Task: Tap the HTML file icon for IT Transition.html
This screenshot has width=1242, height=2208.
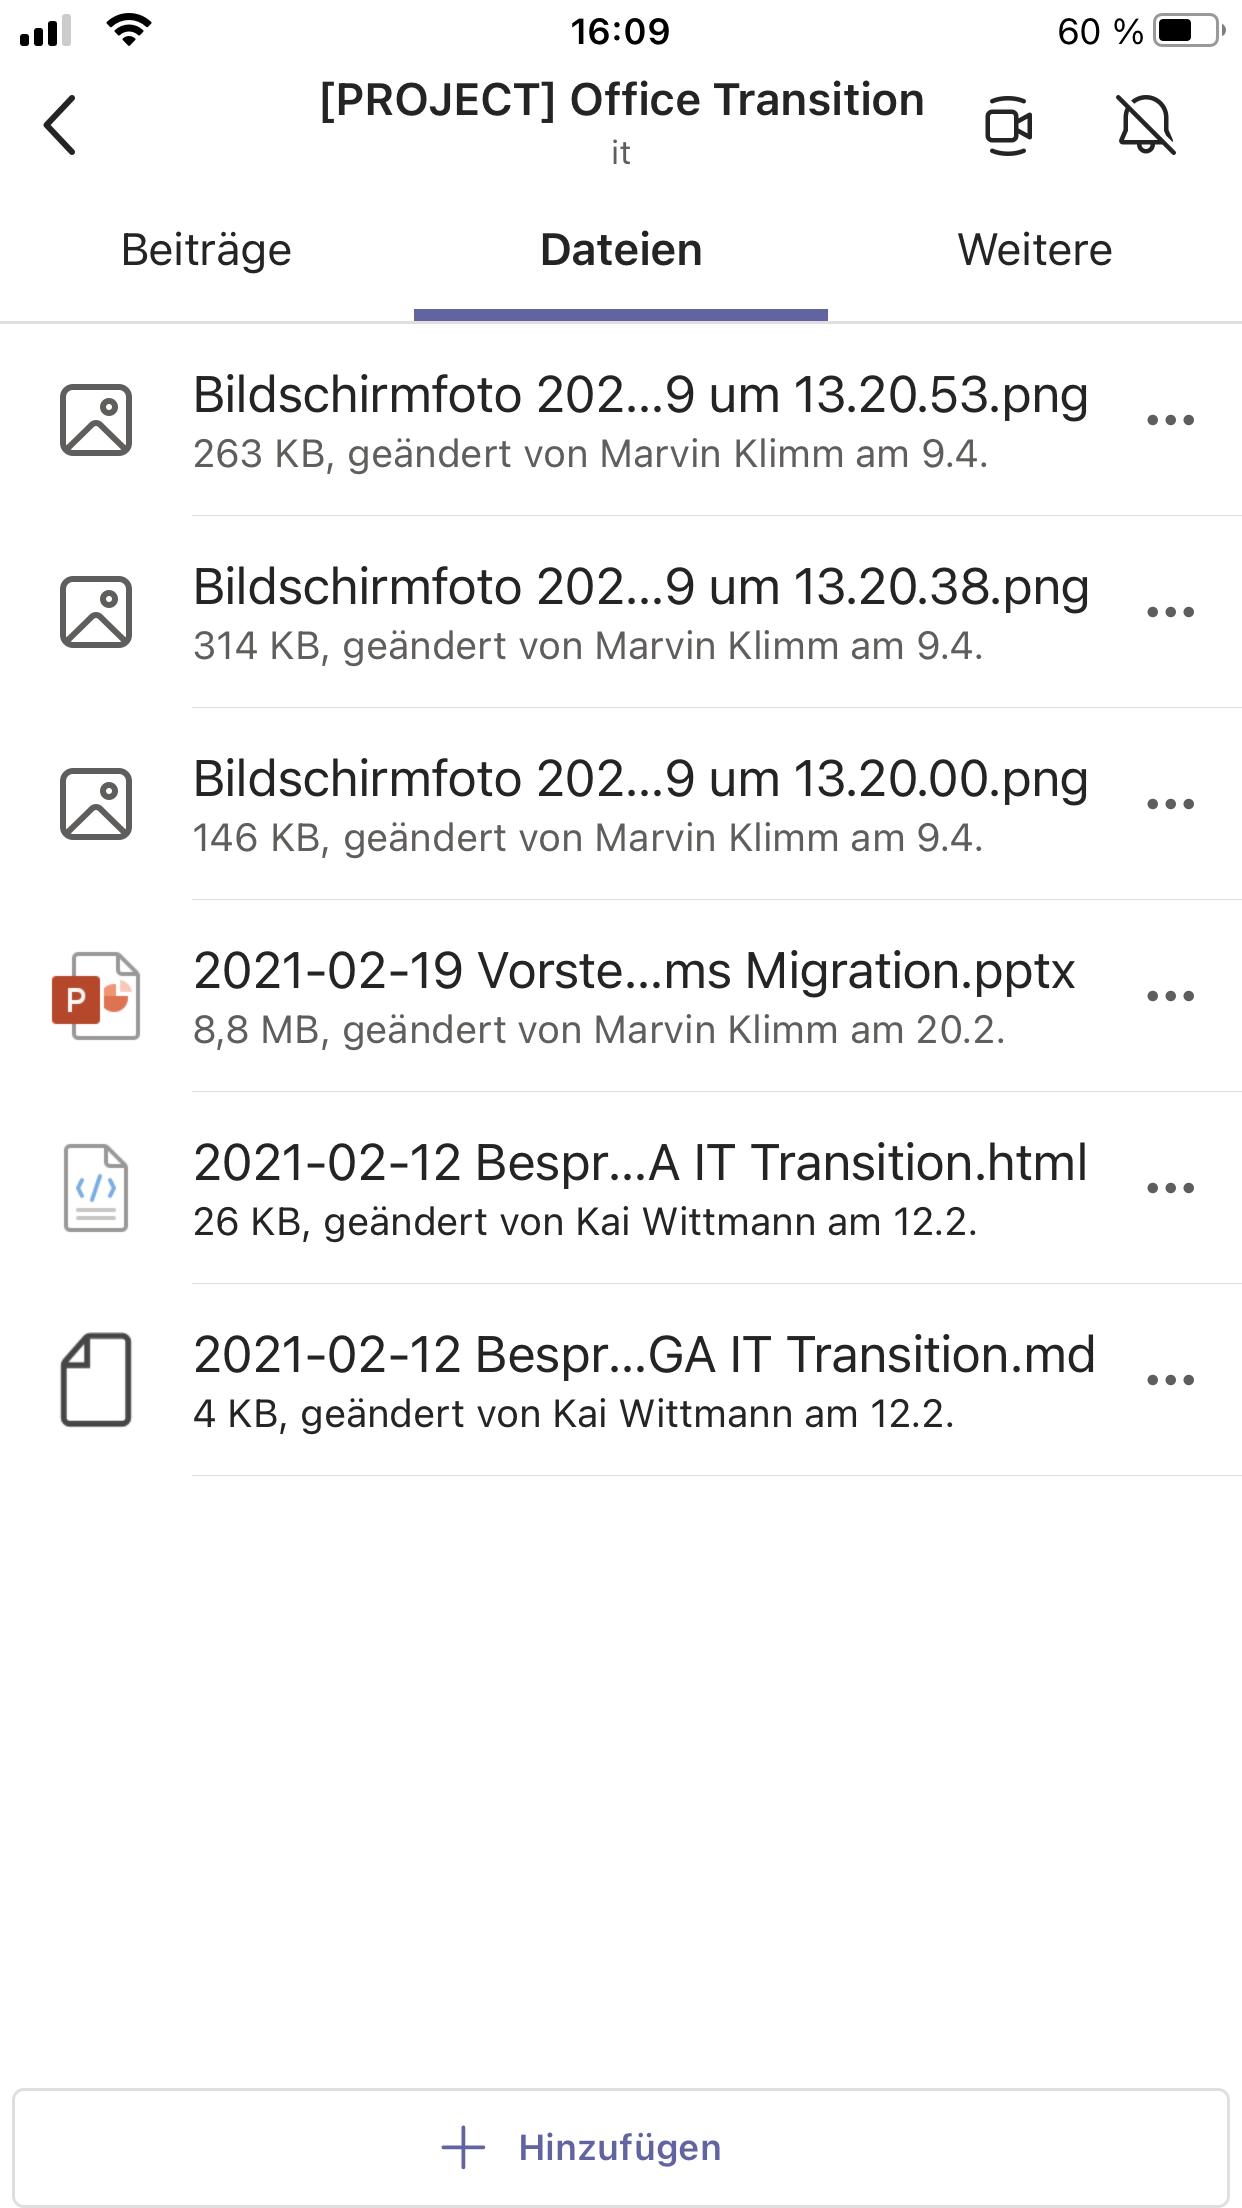Action: tap(97, 1189)
